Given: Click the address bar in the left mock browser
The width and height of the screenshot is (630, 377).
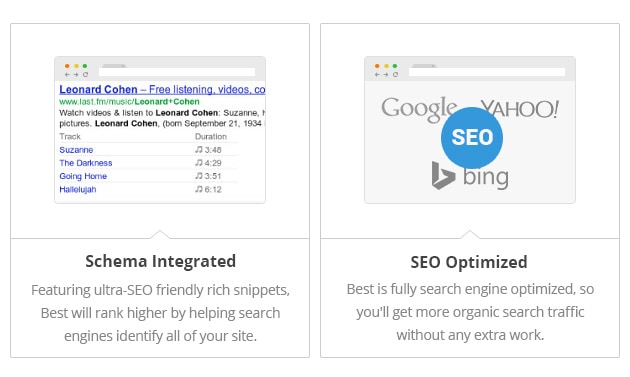Looking at the screenshot, I should (177, 72).
